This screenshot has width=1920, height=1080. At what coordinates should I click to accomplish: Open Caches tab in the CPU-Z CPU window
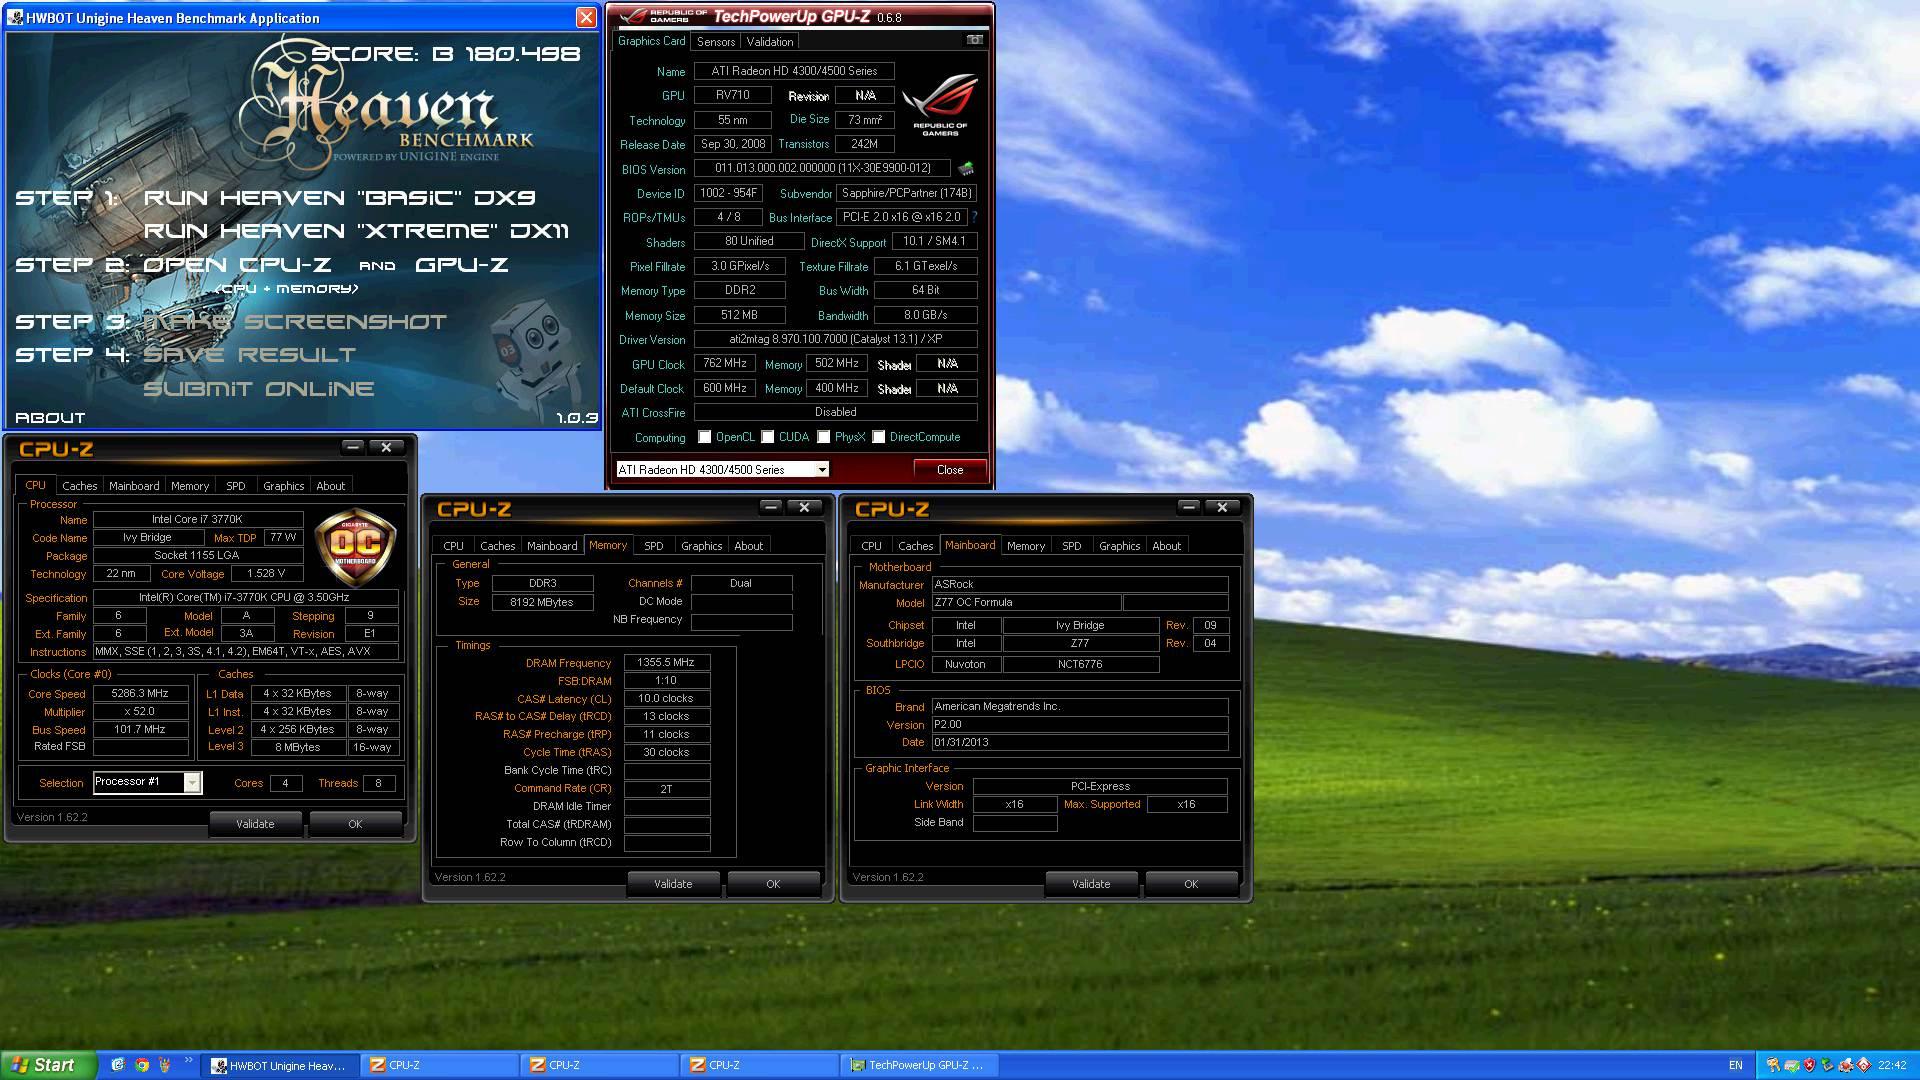click(80, 486)
